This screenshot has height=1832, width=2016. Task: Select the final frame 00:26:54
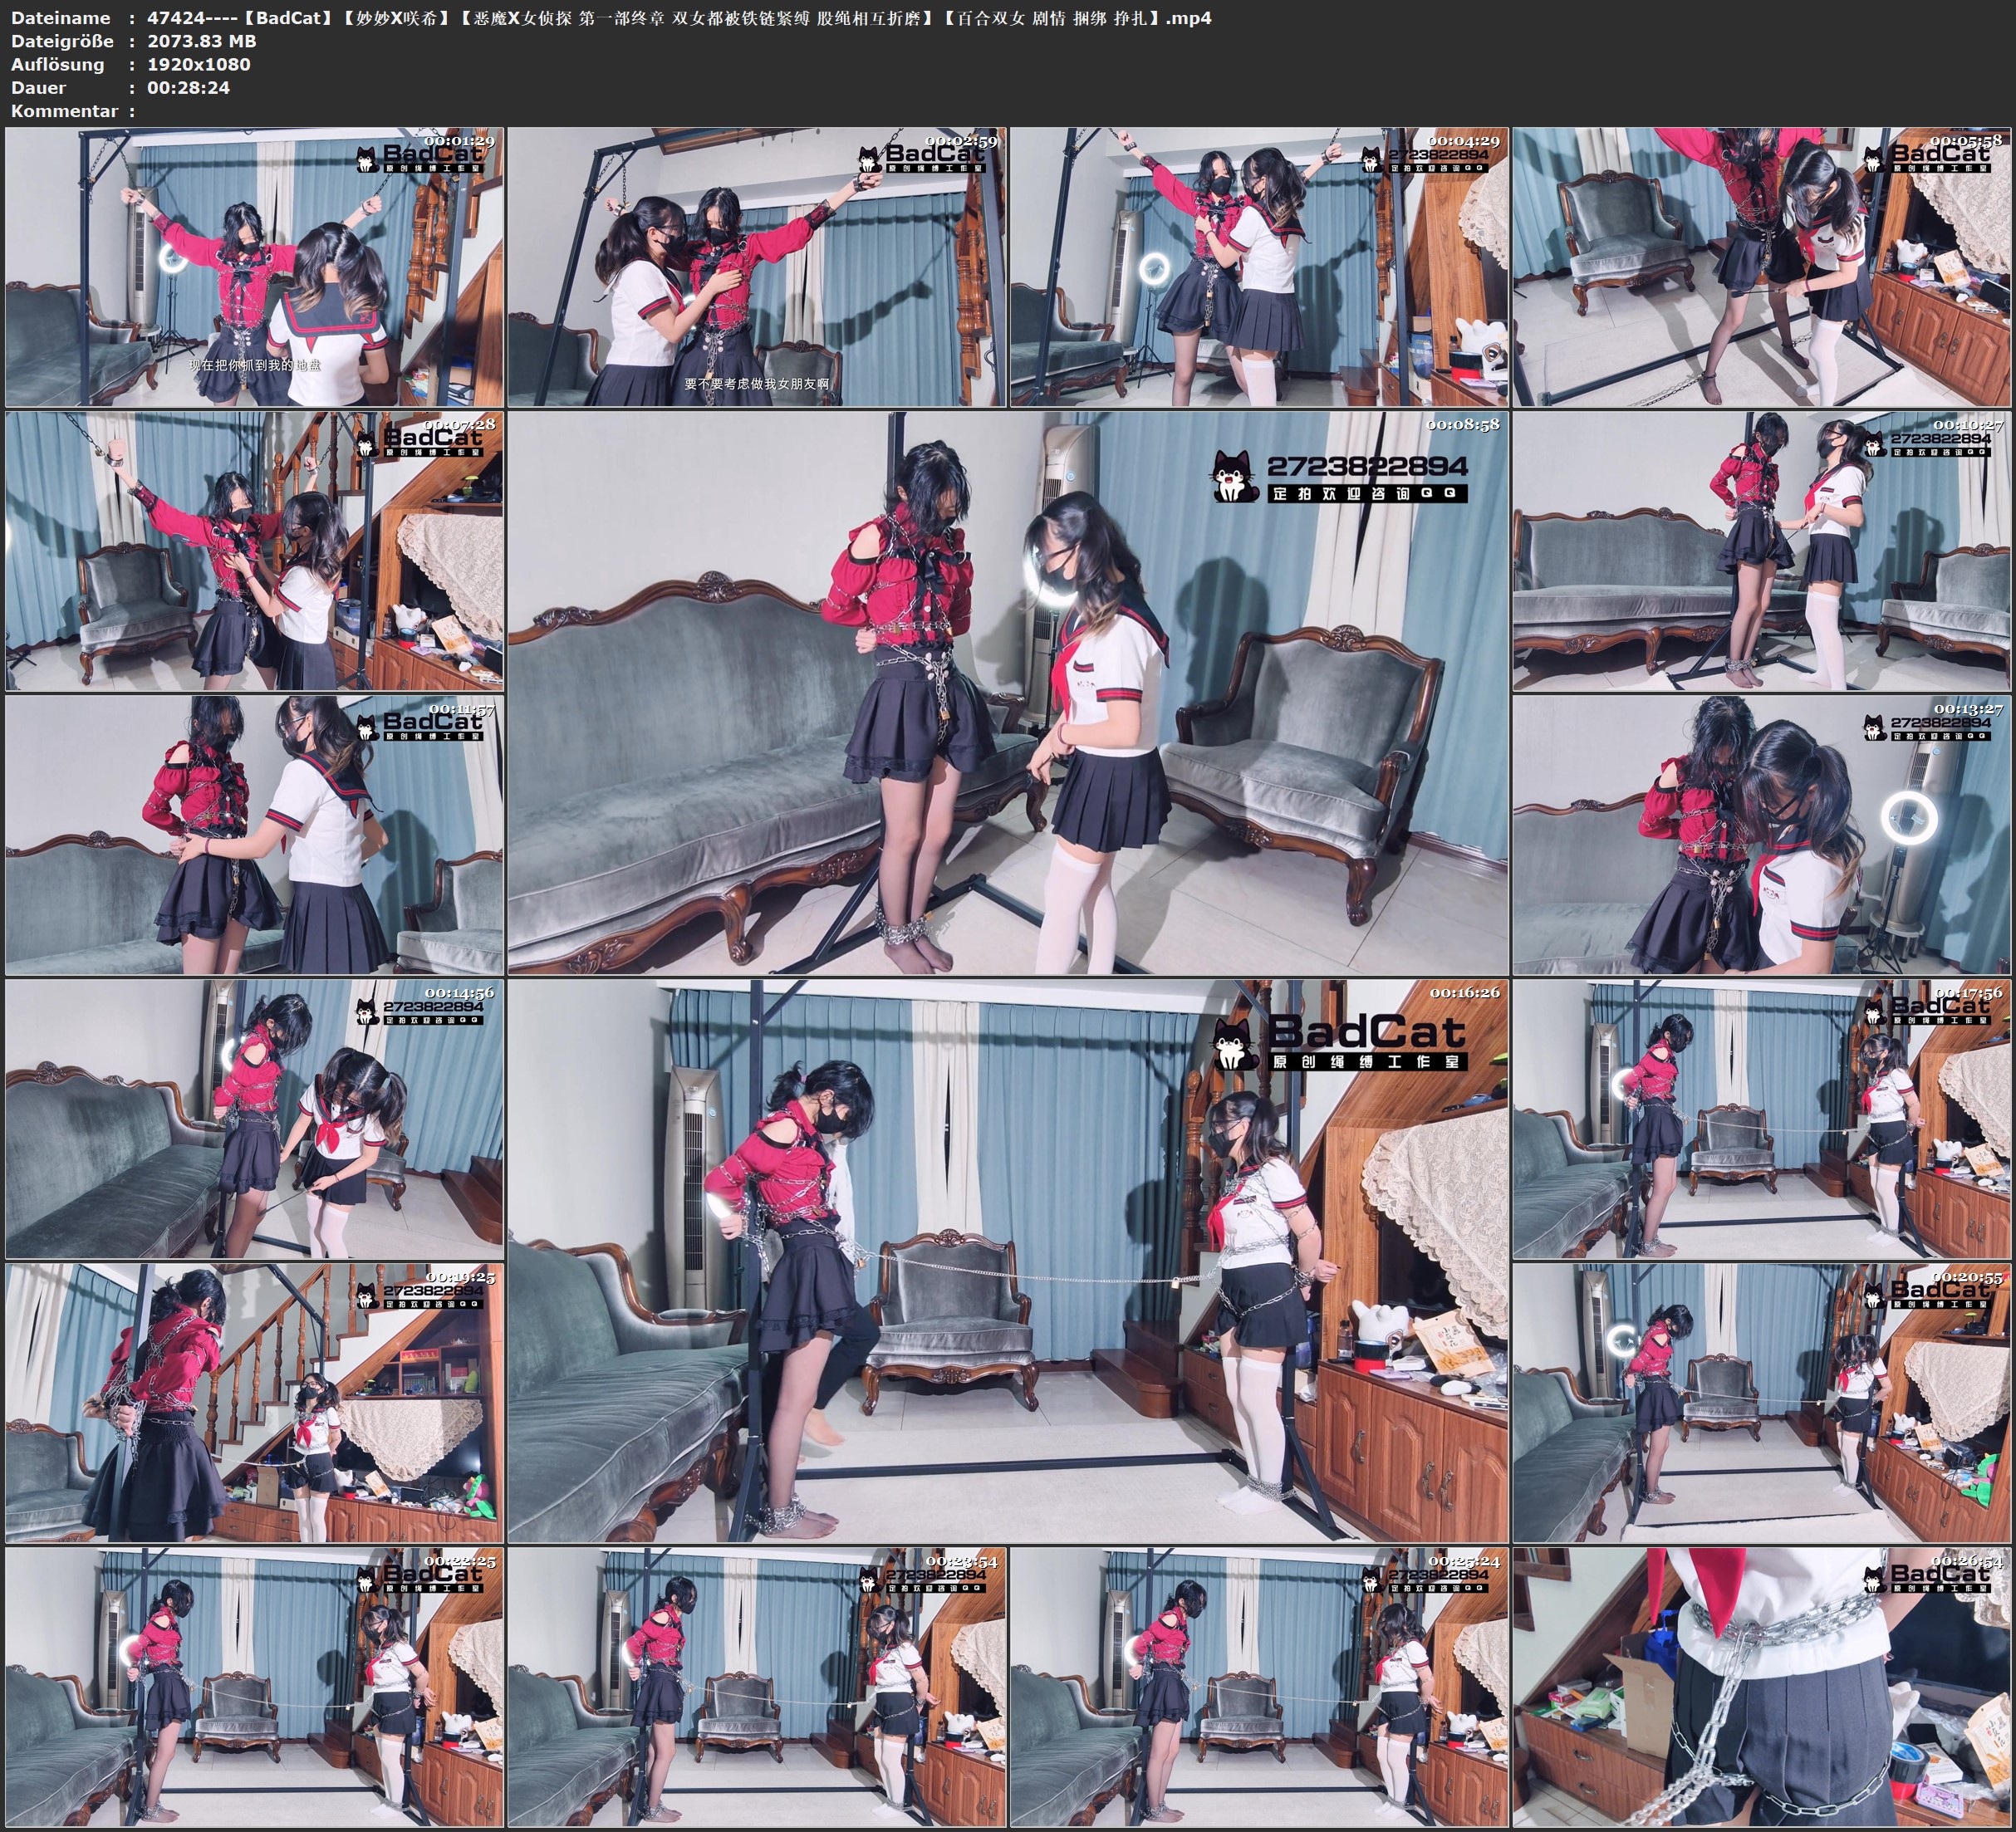(x=1761, y=1687)
